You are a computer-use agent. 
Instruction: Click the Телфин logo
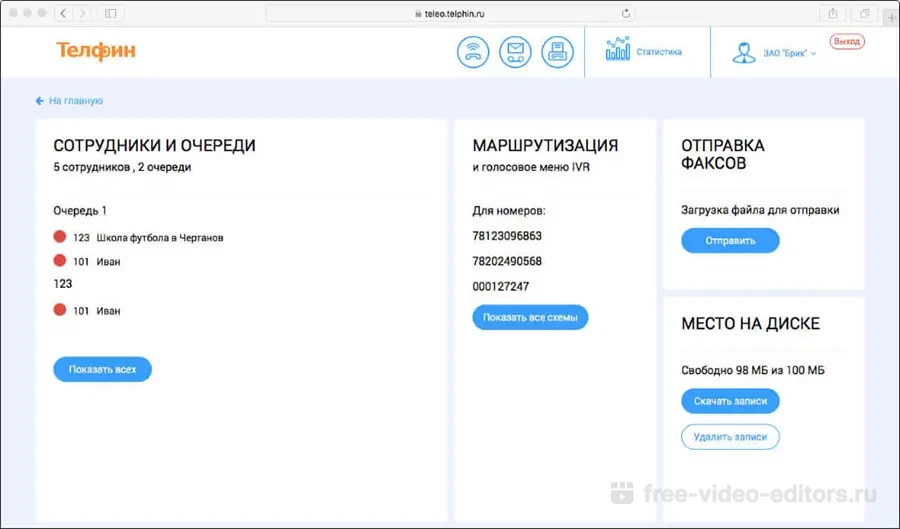click(96, 51)
